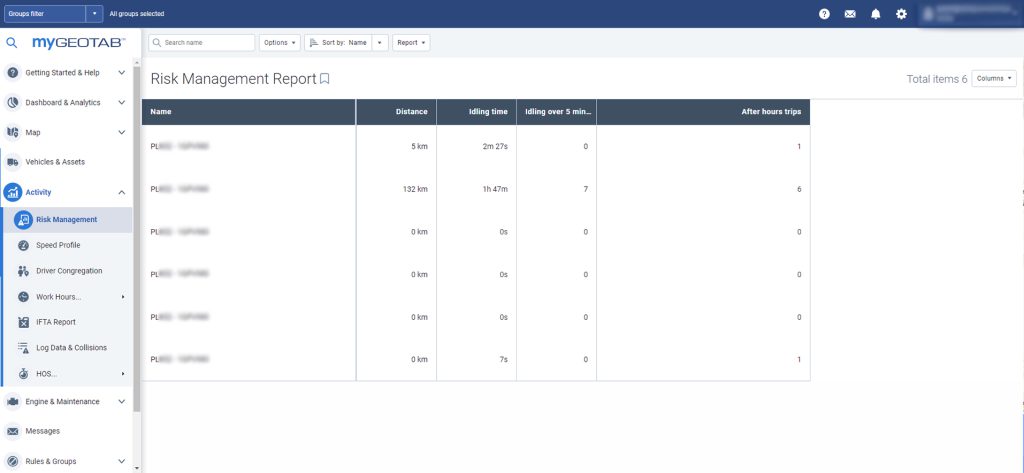Click the Vehicles & Assets truck icon
Viewport: 1024px width, 473px height.
[13, 162]
